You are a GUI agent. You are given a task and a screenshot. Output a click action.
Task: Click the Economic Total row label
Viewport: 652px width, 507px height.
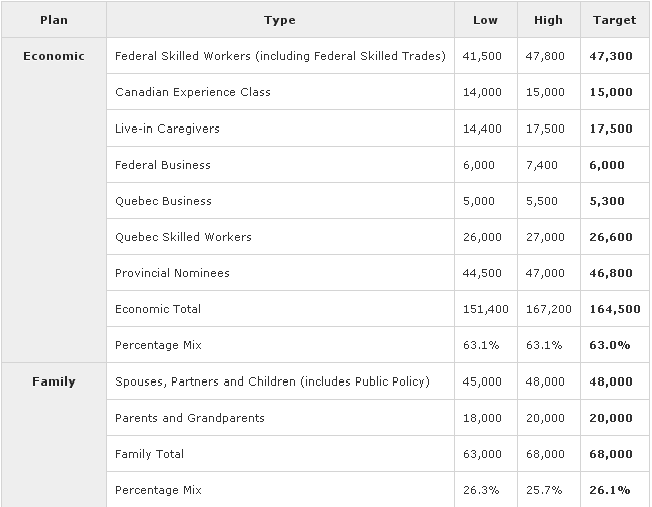pos(158,309)
